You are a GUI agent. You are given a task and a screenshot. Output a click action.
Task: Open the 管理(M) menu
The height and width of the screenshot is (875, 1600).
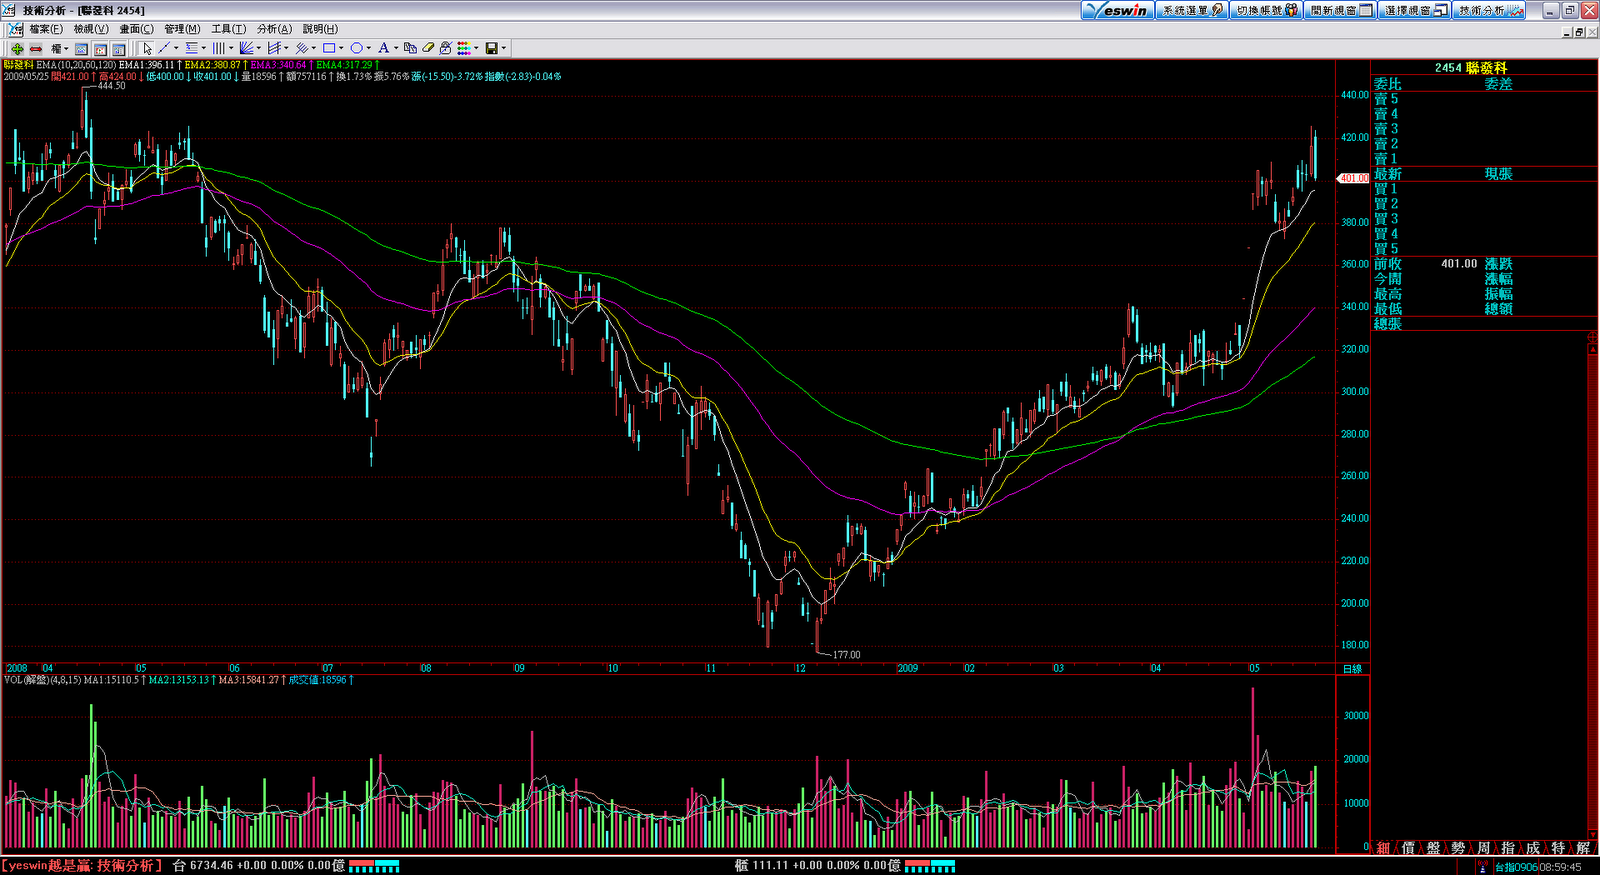point(183,29)
